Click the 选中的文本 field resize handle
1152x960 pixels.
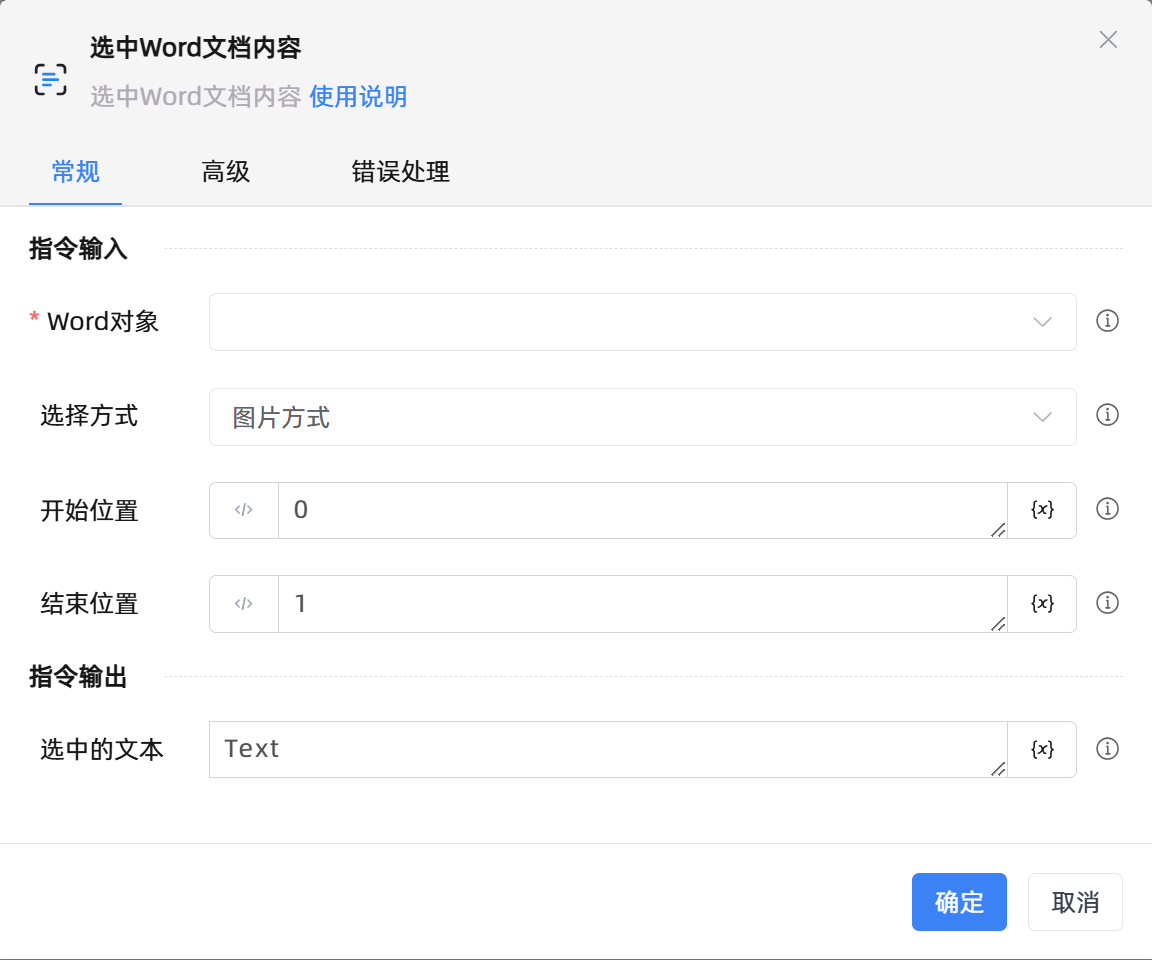click(998, 769)
